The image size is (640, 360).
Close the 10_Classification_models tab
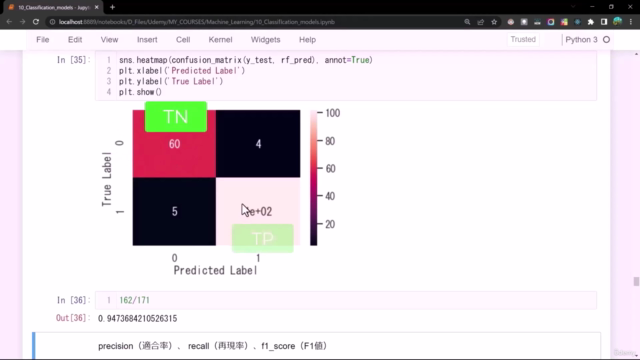pyautogui.click(x=97, y=7)
